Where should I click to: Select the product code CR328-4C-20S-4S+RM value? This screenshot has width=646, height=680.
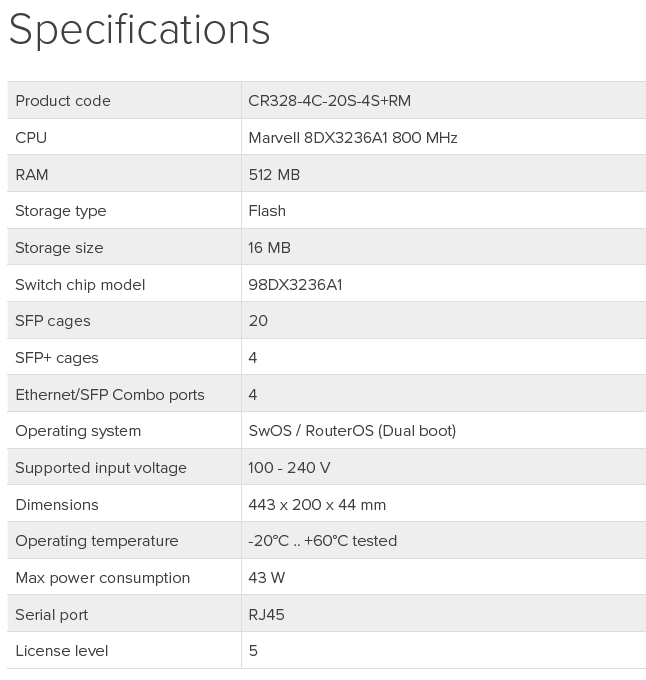point(329,101)
